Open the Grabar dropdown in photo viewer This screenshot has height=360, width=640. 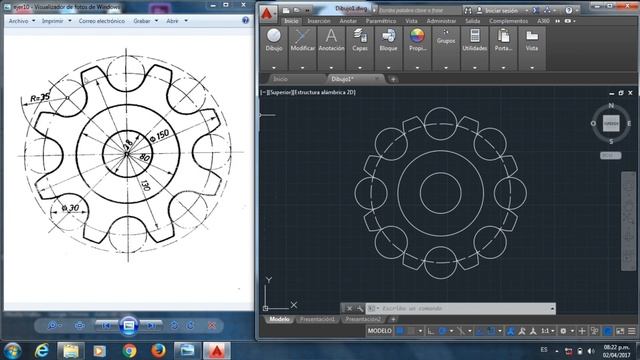[x=145, y=20]
